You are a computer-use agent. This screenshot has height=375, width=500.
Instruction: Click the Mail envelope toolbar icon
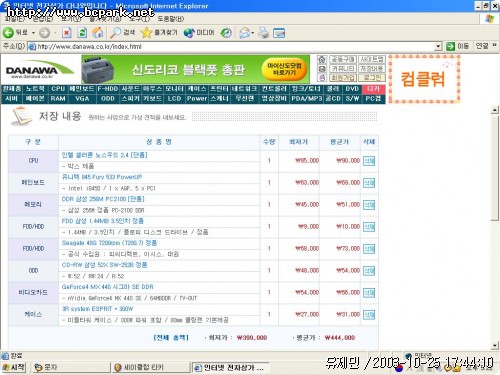pyautogui.click(x=245, y=33)
